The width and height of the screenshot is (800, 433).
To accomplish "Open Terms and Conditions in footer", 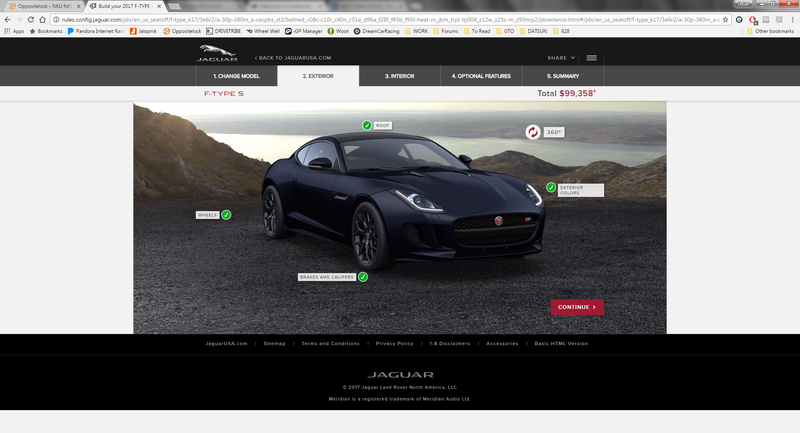I will pos(331,343).
